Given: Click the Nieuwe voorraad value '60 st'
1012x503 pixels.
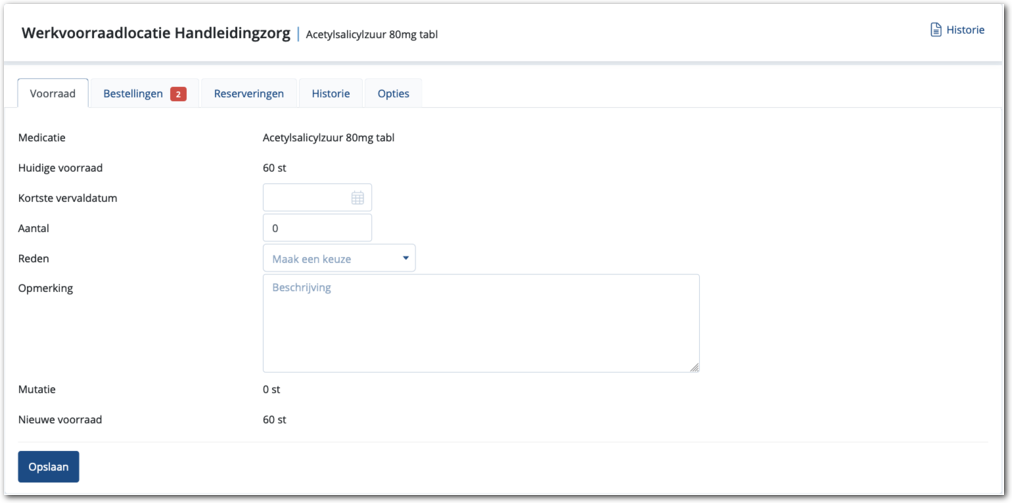Looking at the screenshot, I should 274,420.
